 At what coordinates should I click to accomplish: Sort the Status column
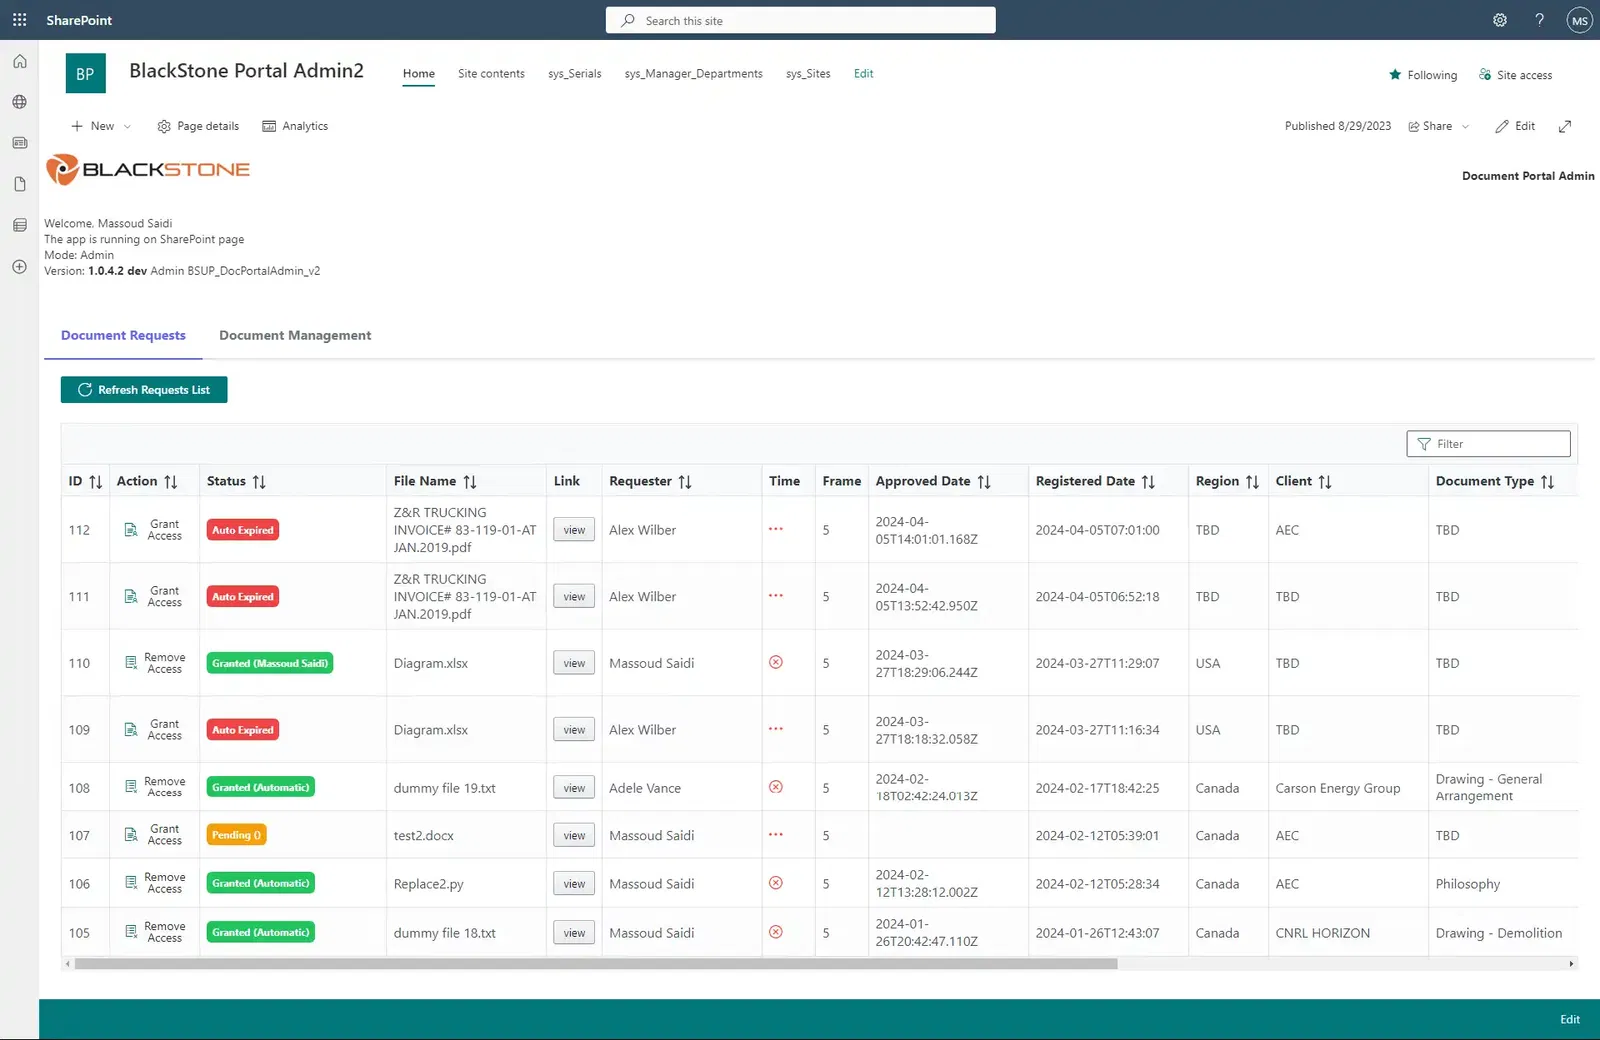[x=259, y=482]
